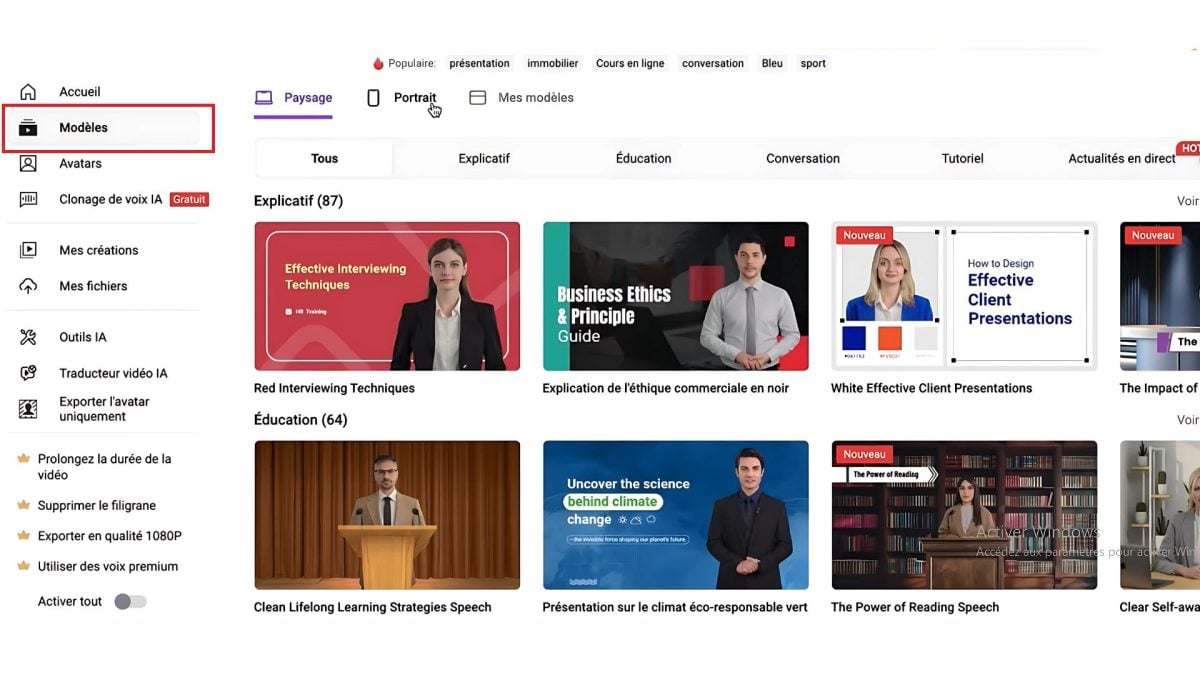Enable the Activer tout toggle
The height and width of the screenshot is (675, 1200).
[x=130, y=601]
